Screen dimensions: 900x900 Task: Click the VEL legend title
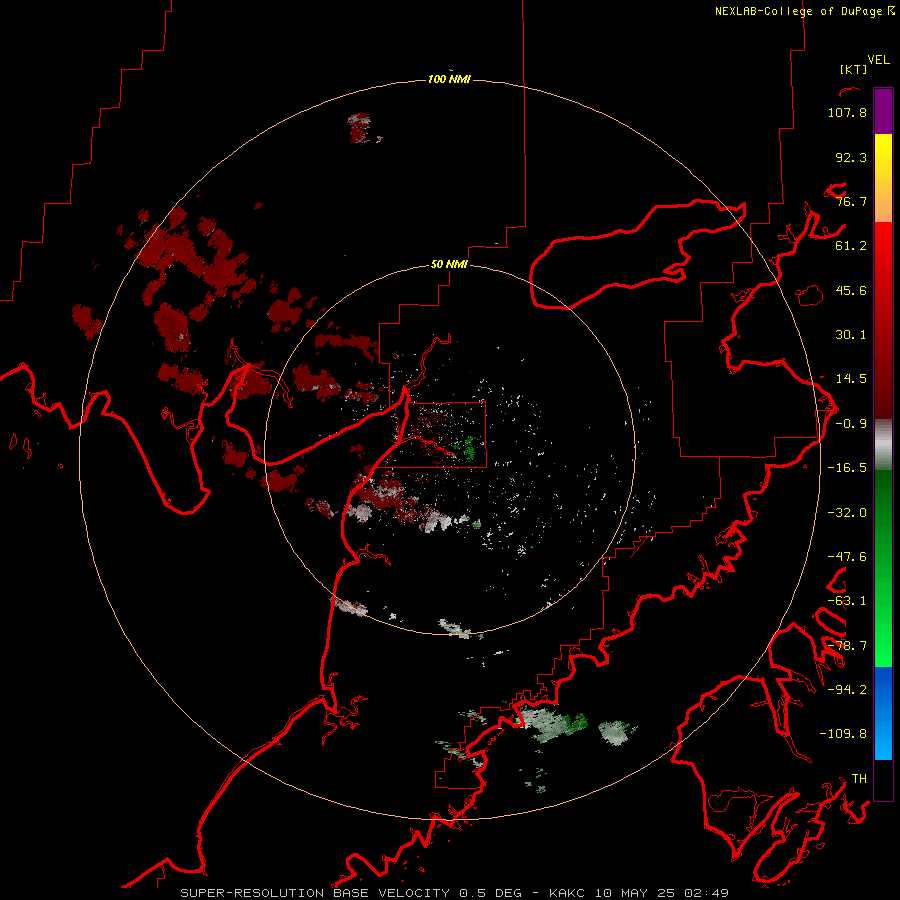(878, 60)
